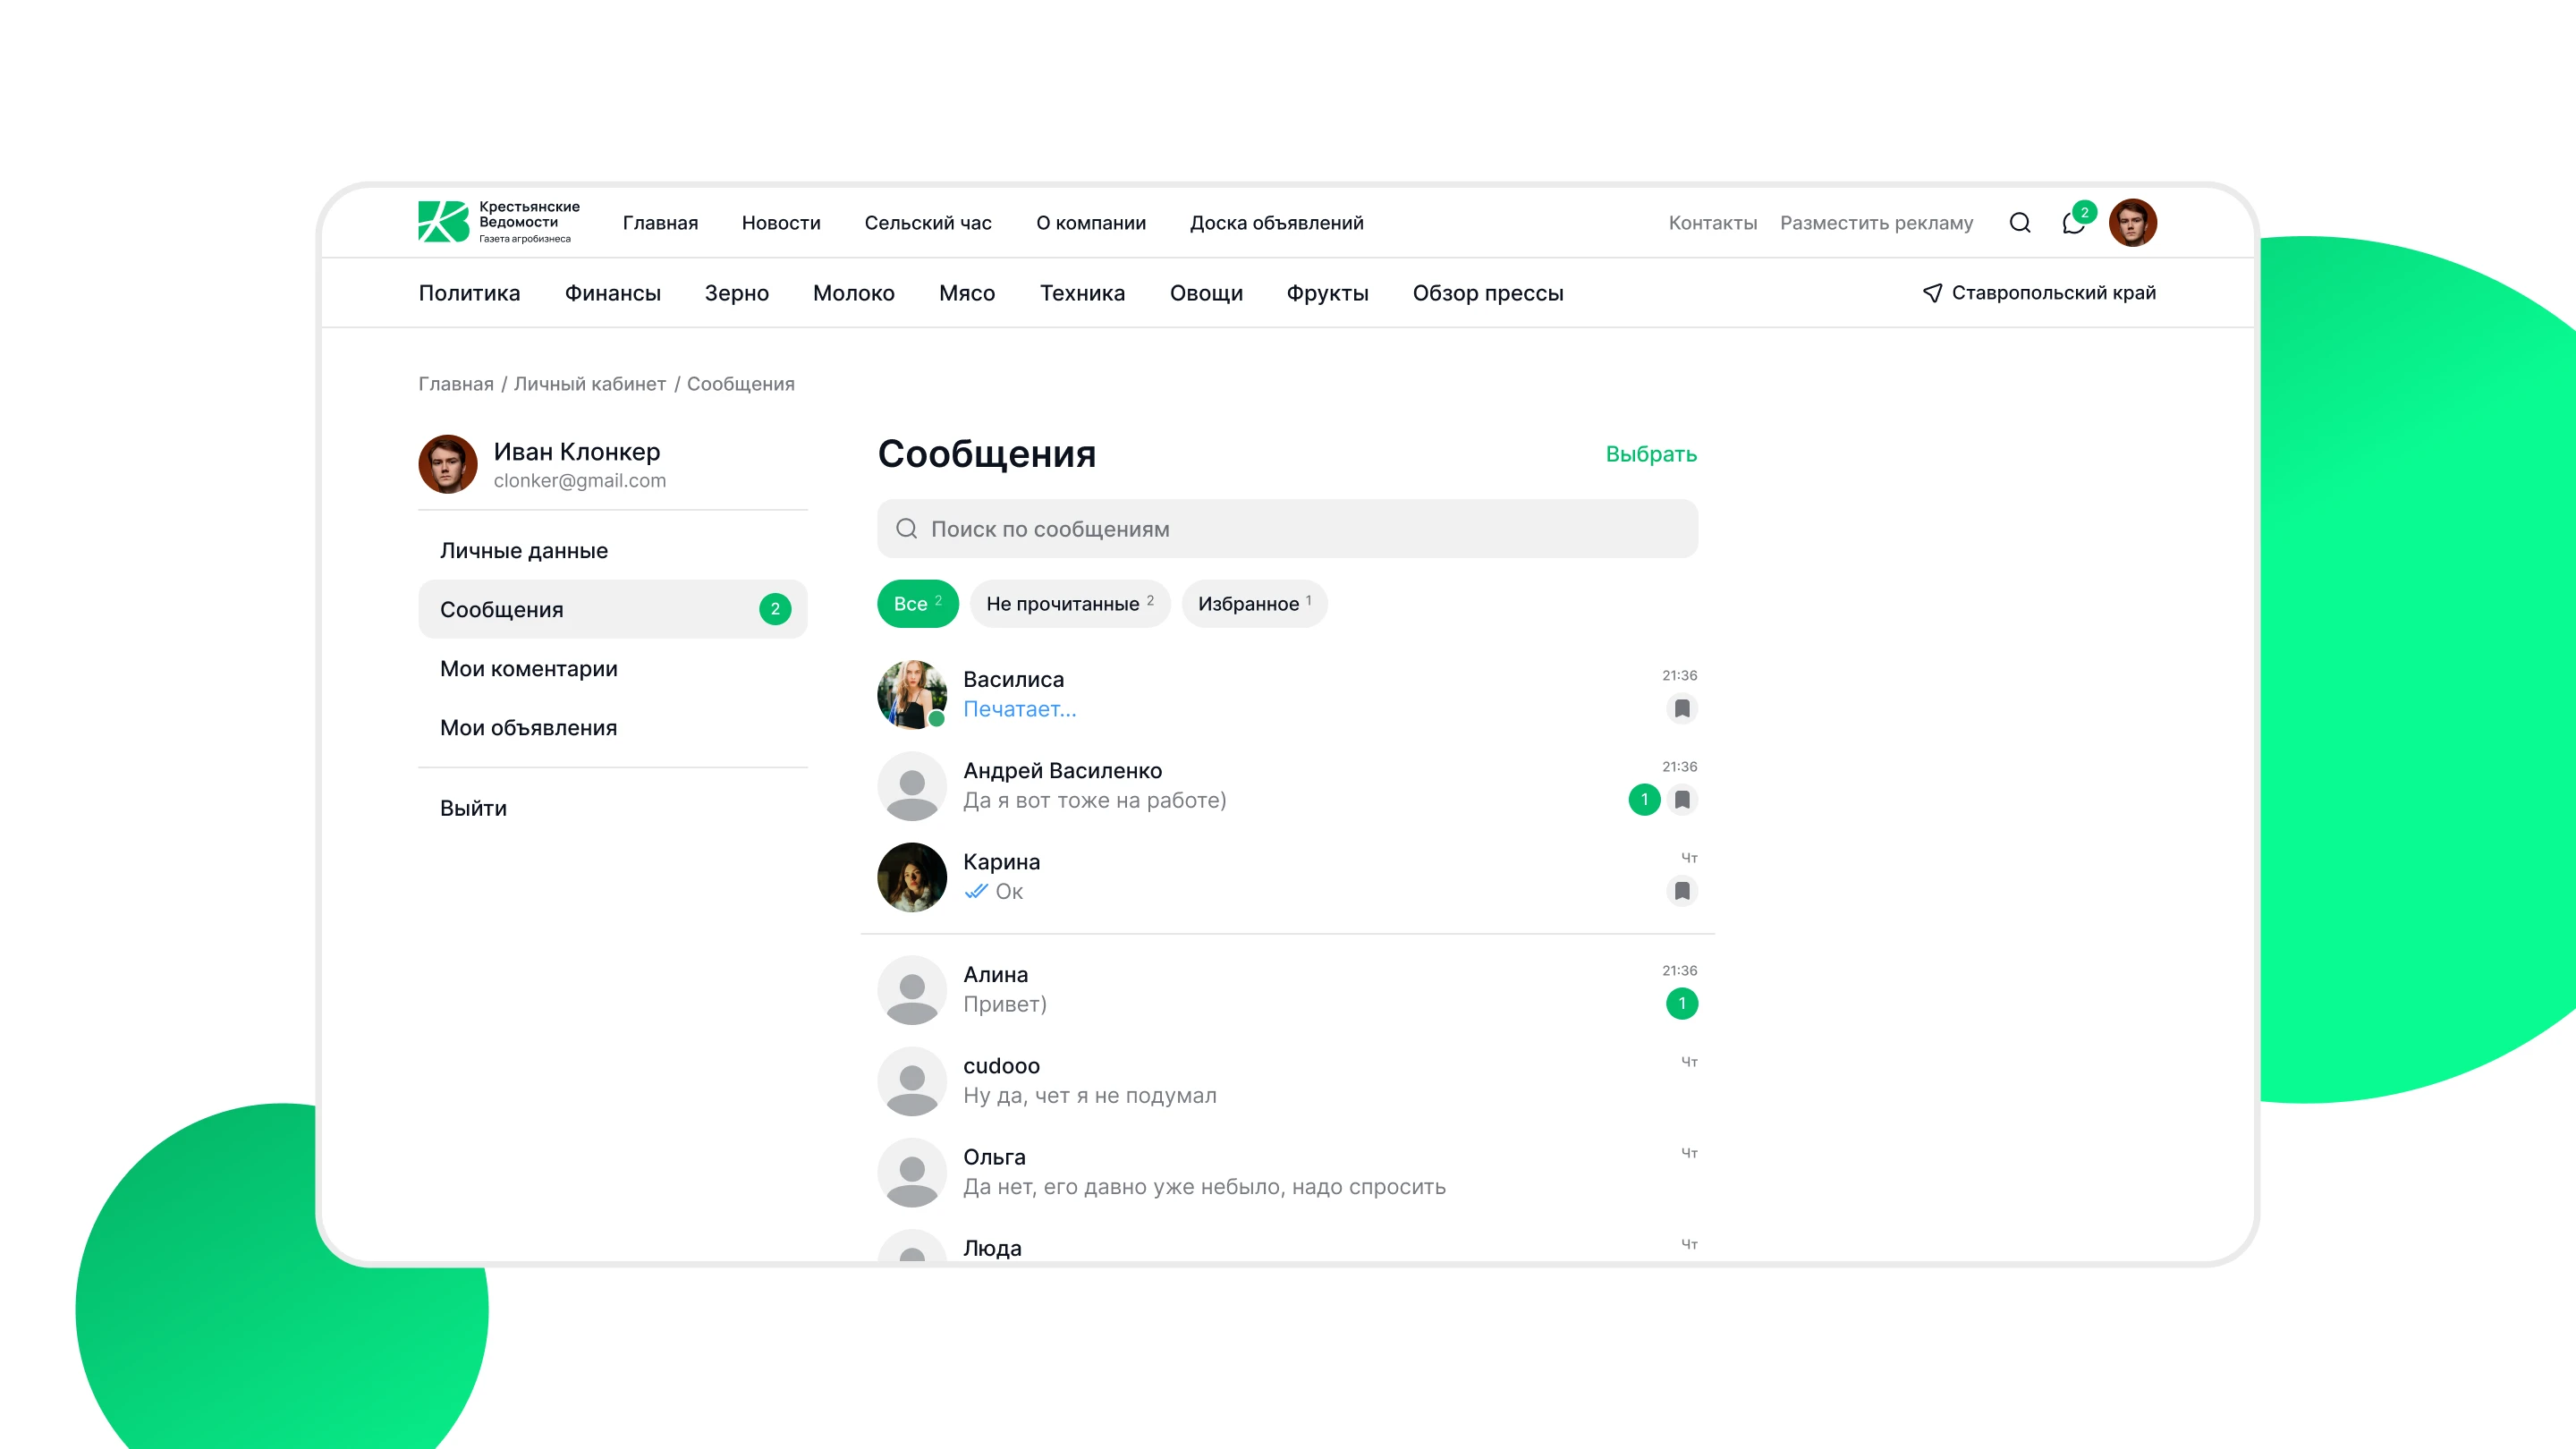
Task: Click Личный кабинет in the breadcrumb
Action: (589, 384)
